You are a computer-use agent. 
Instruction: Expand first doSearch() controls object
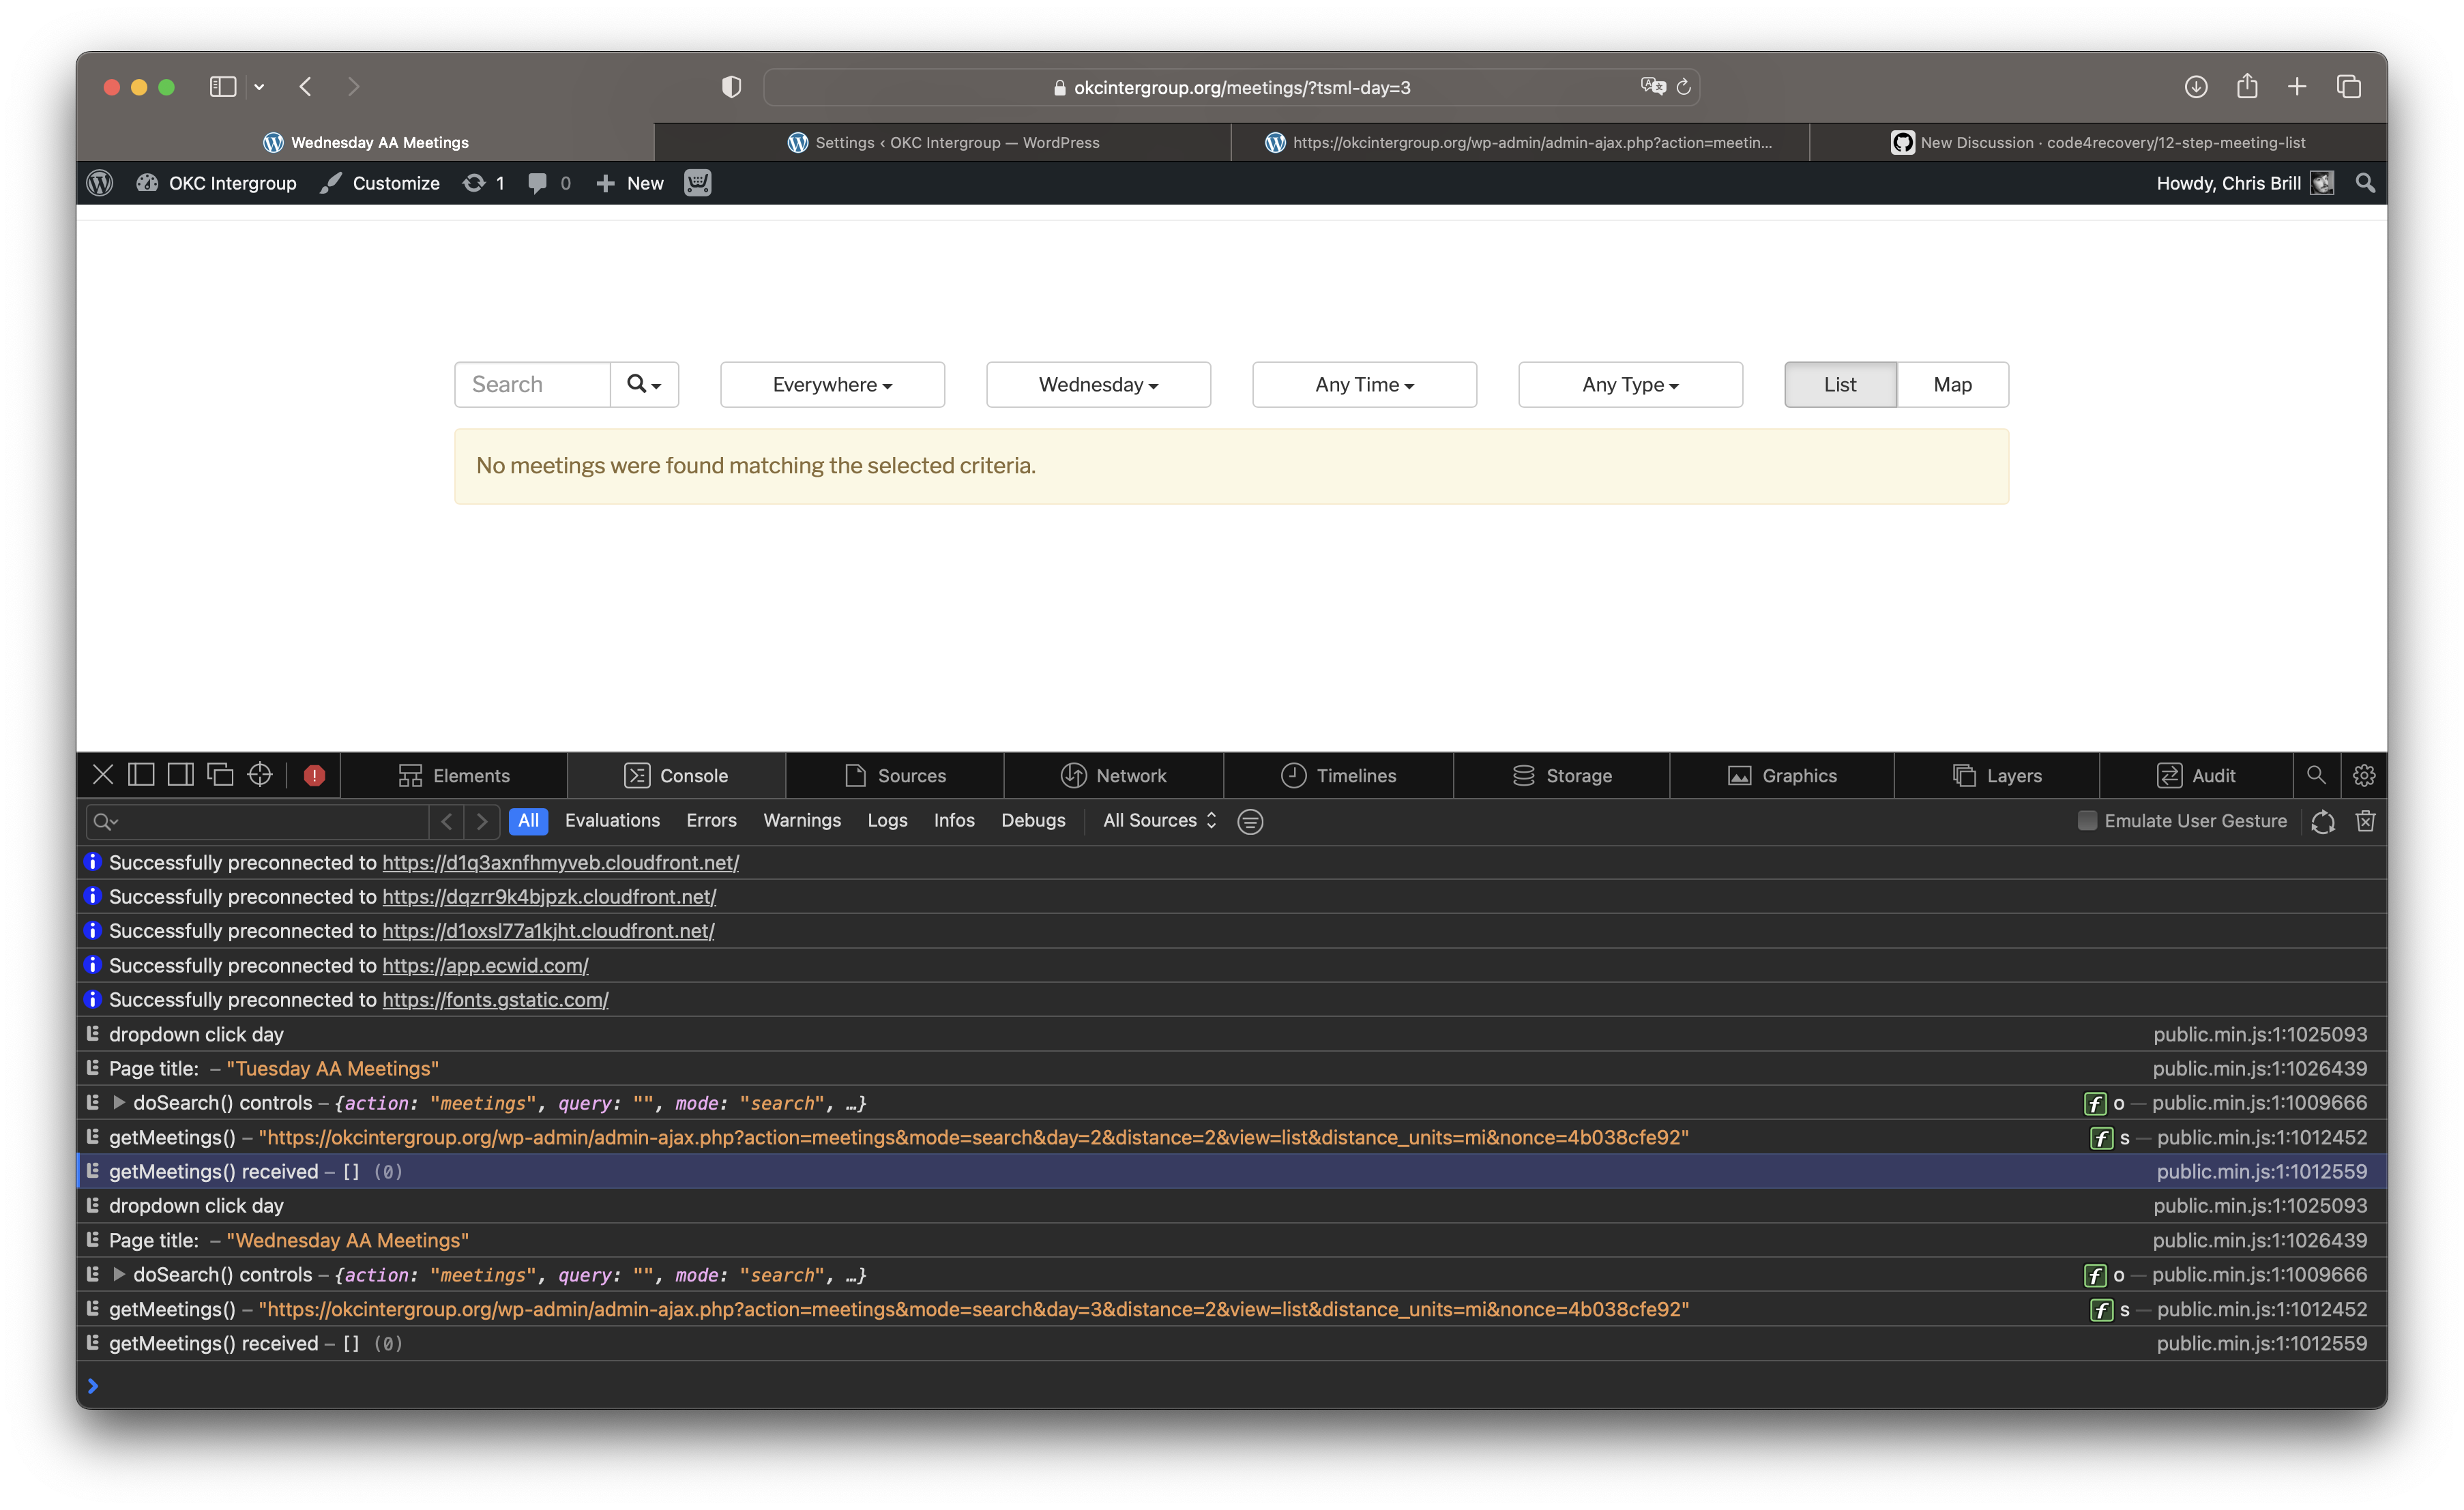pos(119,1103)
